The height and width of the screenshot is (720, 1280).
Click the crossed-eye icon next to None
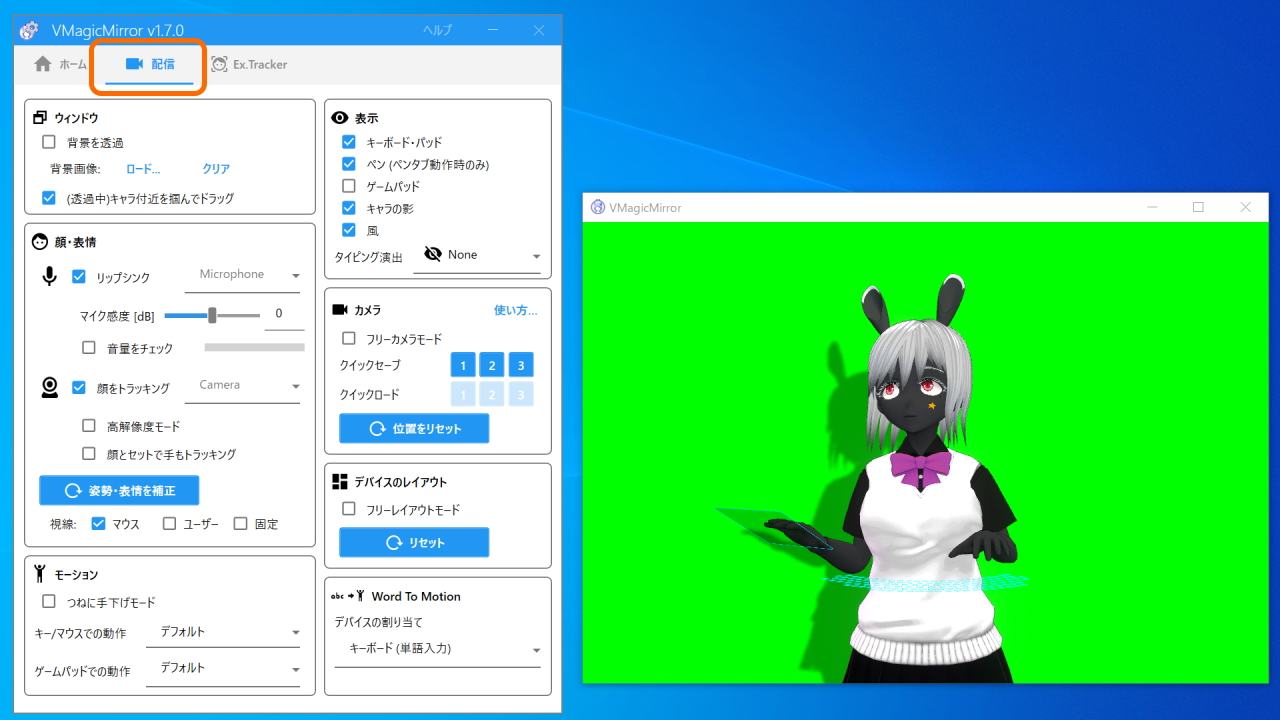(x=433, y=255)
